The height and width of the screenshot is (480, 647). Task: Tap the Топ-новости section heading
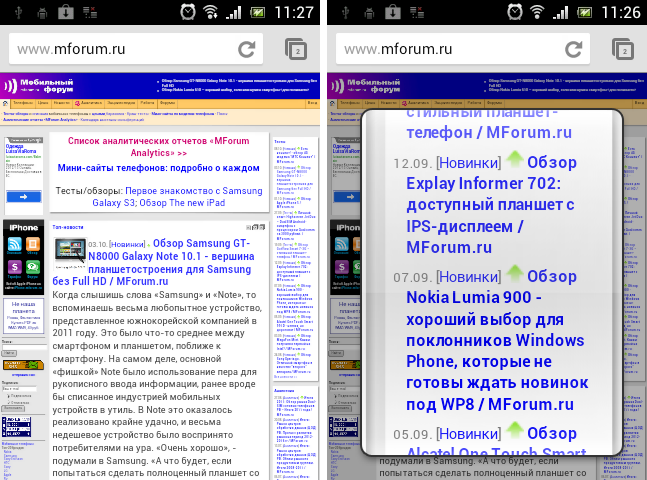[68, 227]
